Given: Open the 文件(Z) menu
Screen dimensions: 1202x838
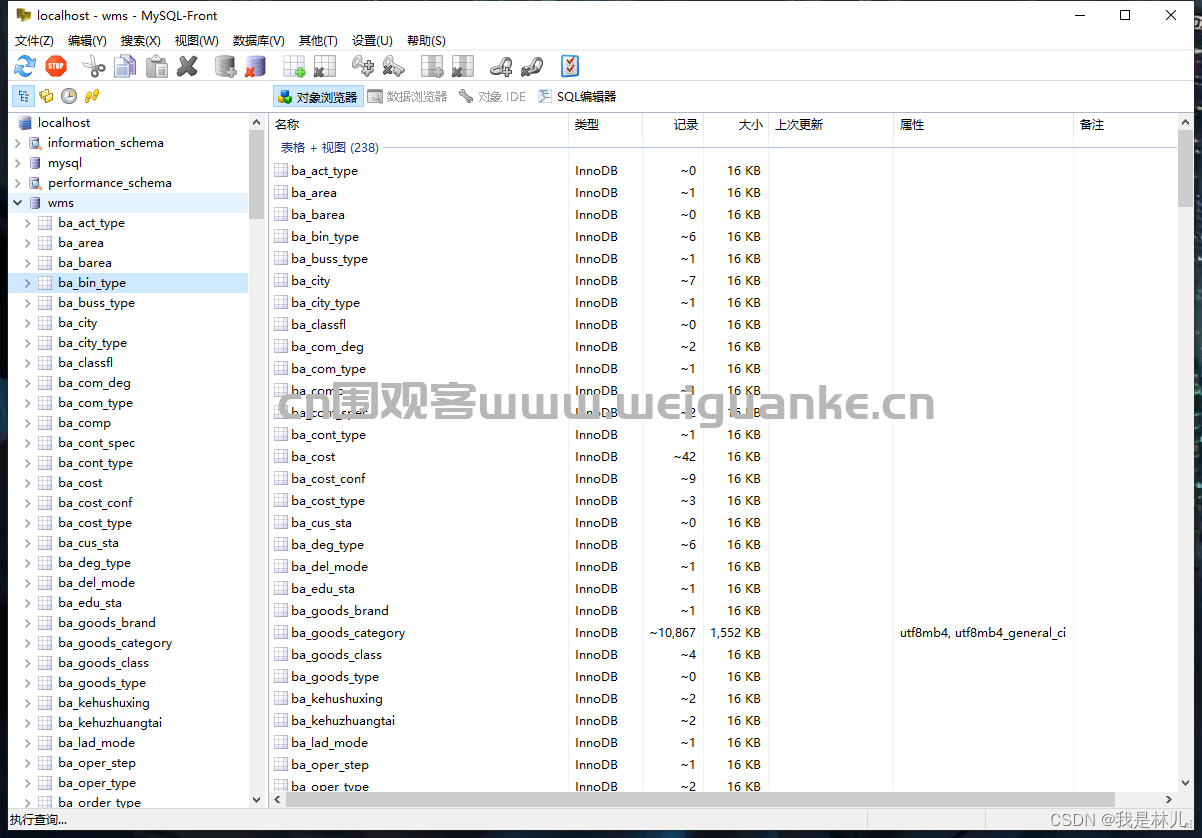Looking at the screenshot, I should tap(34, 41).
